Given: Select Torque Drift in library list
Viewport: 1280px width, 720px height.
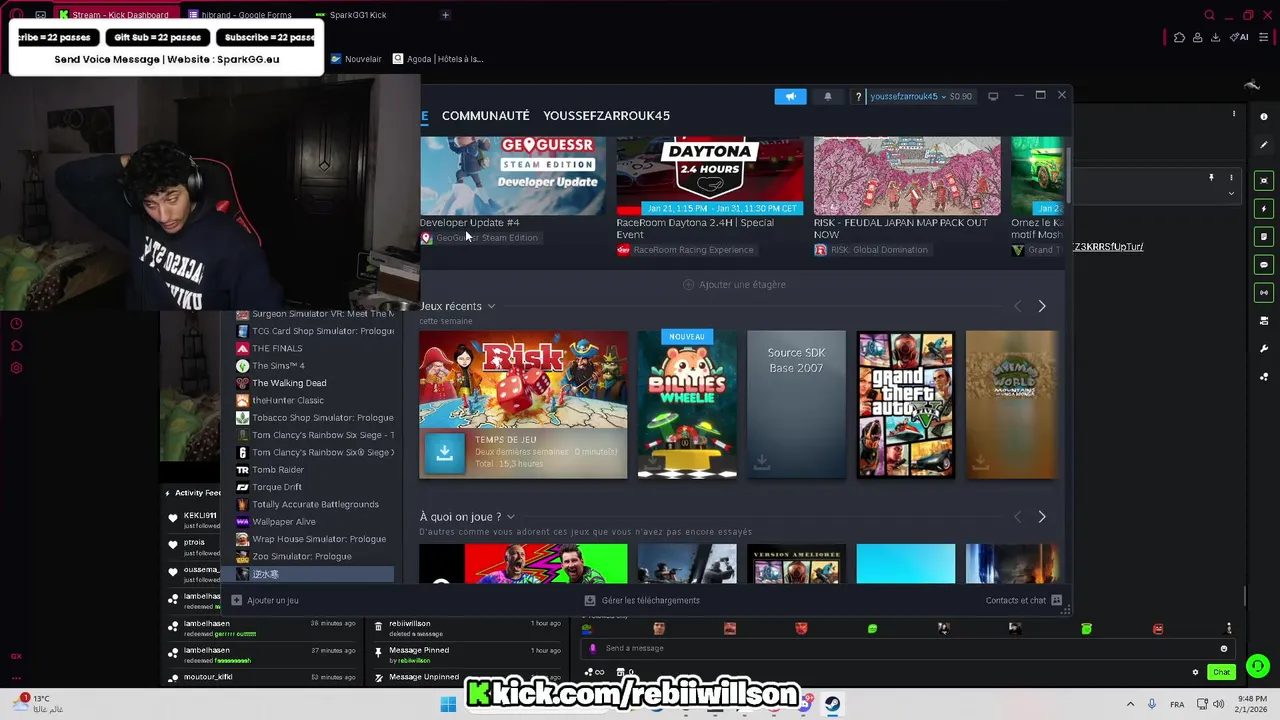Looking at the screenshot, I should (x=314, y=487).
